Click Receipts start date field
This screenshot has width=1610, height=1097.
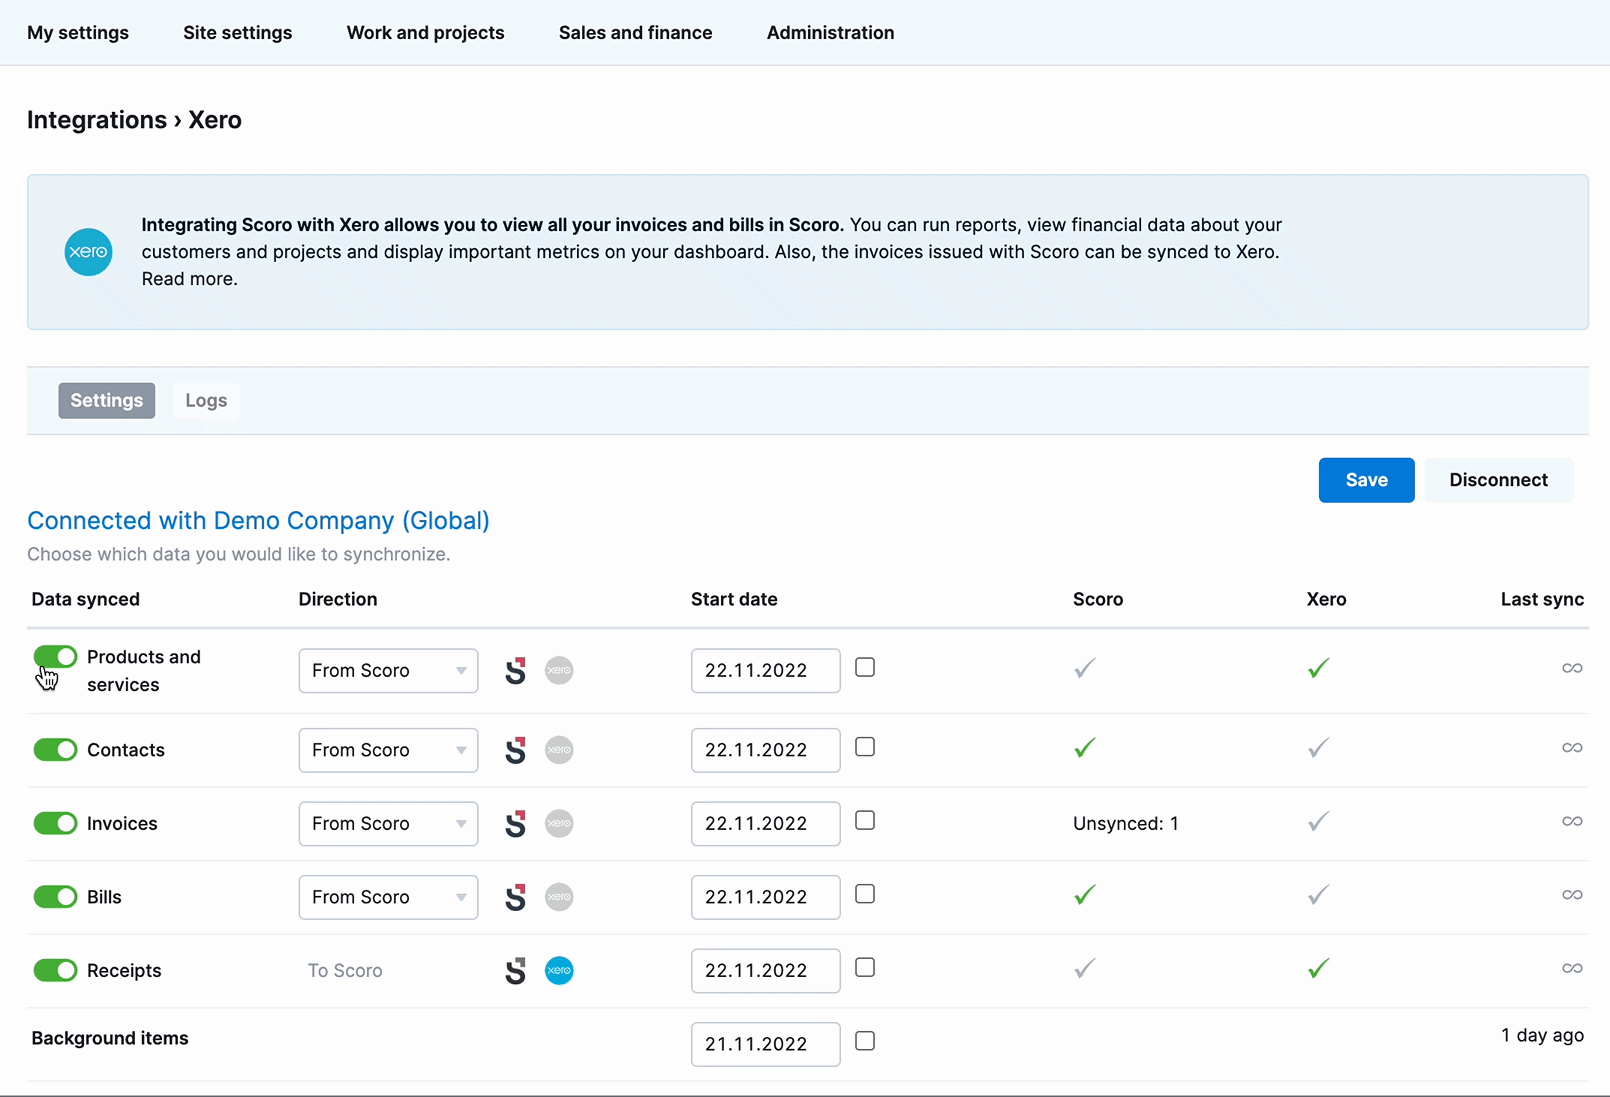(x=766, y=970)
